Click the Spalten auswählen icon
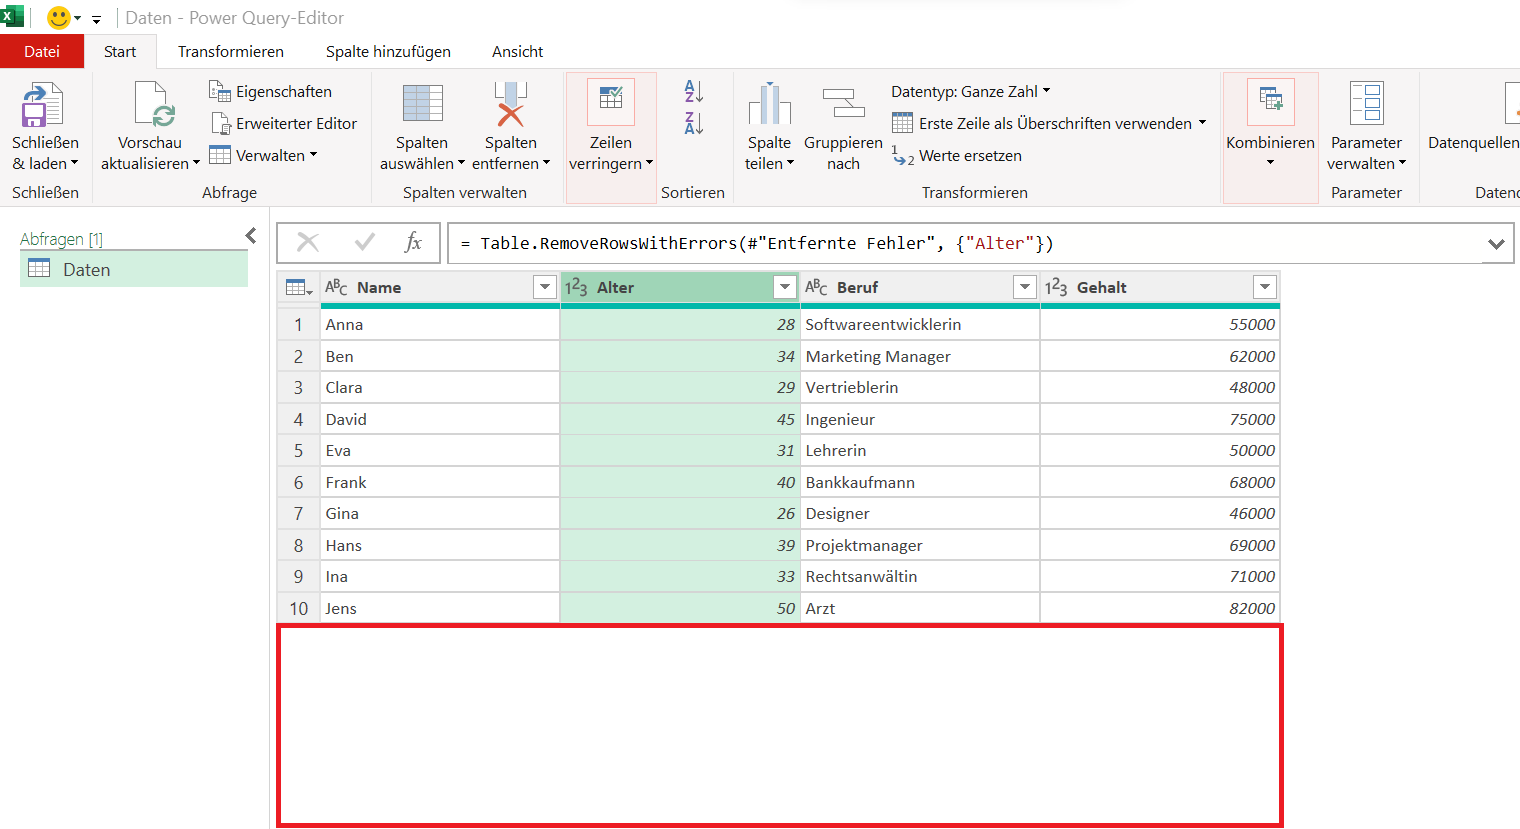This screenshot has height=829, width=1520. click(x=422, y=104)
